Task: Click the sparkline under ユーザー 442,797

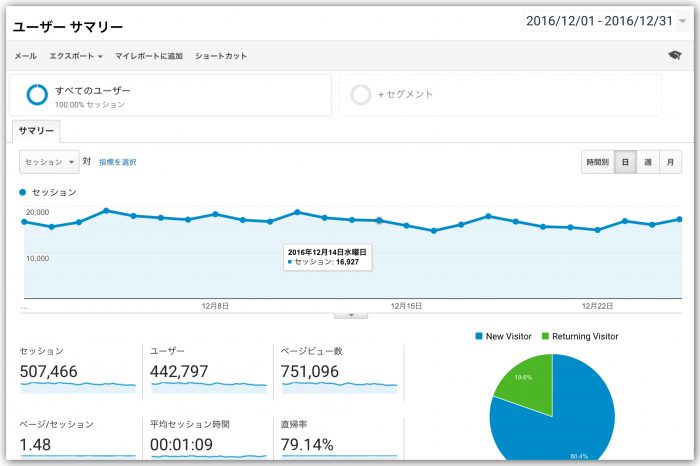Action: (207, 386)
